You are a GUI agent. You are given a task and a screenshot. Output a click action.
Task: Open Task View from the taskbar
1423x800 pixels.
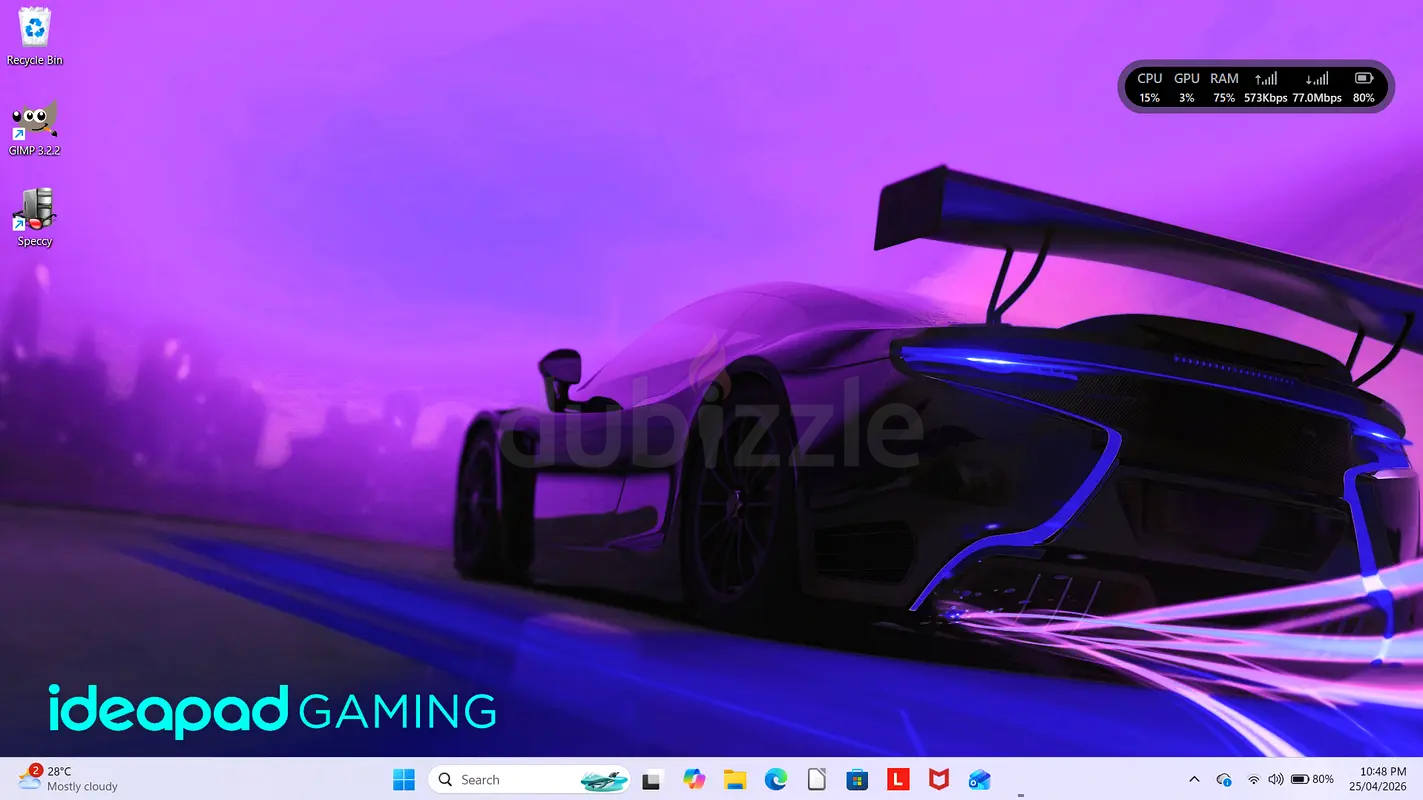(653, 780)
